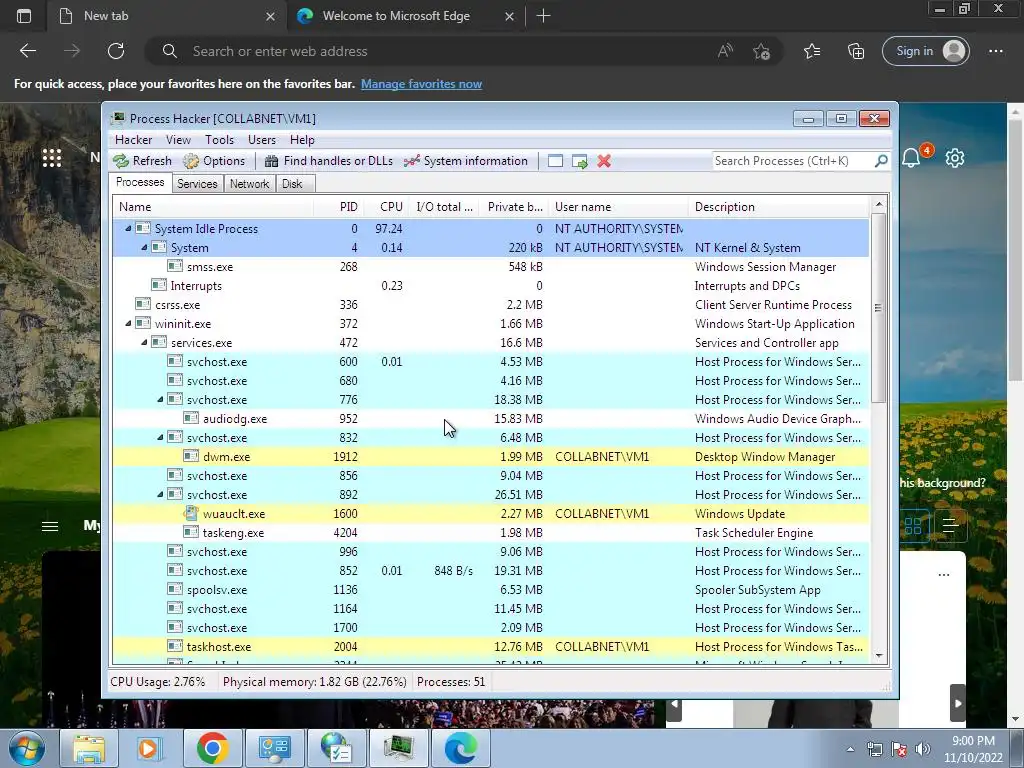Collapse the wininit.exe tree node

(x=128, y=323)
